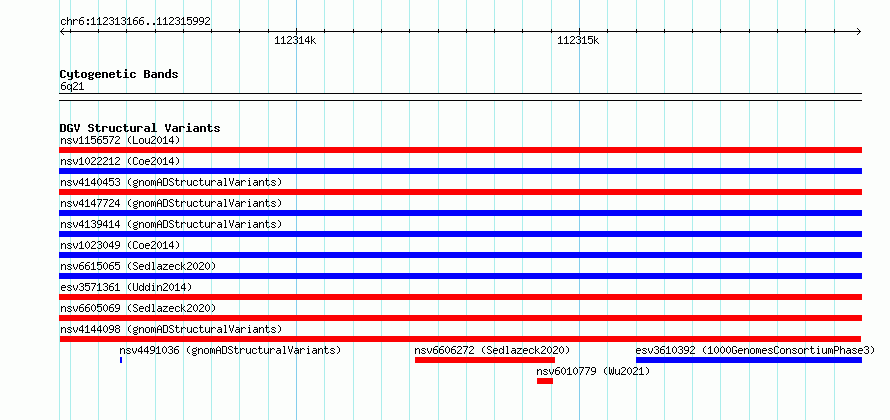Image resolution: width=890 pixels, height=420 pixels.
Task: Select the nsv1022212 (Coe2014) blue variant bar
Action: (460, 171)
